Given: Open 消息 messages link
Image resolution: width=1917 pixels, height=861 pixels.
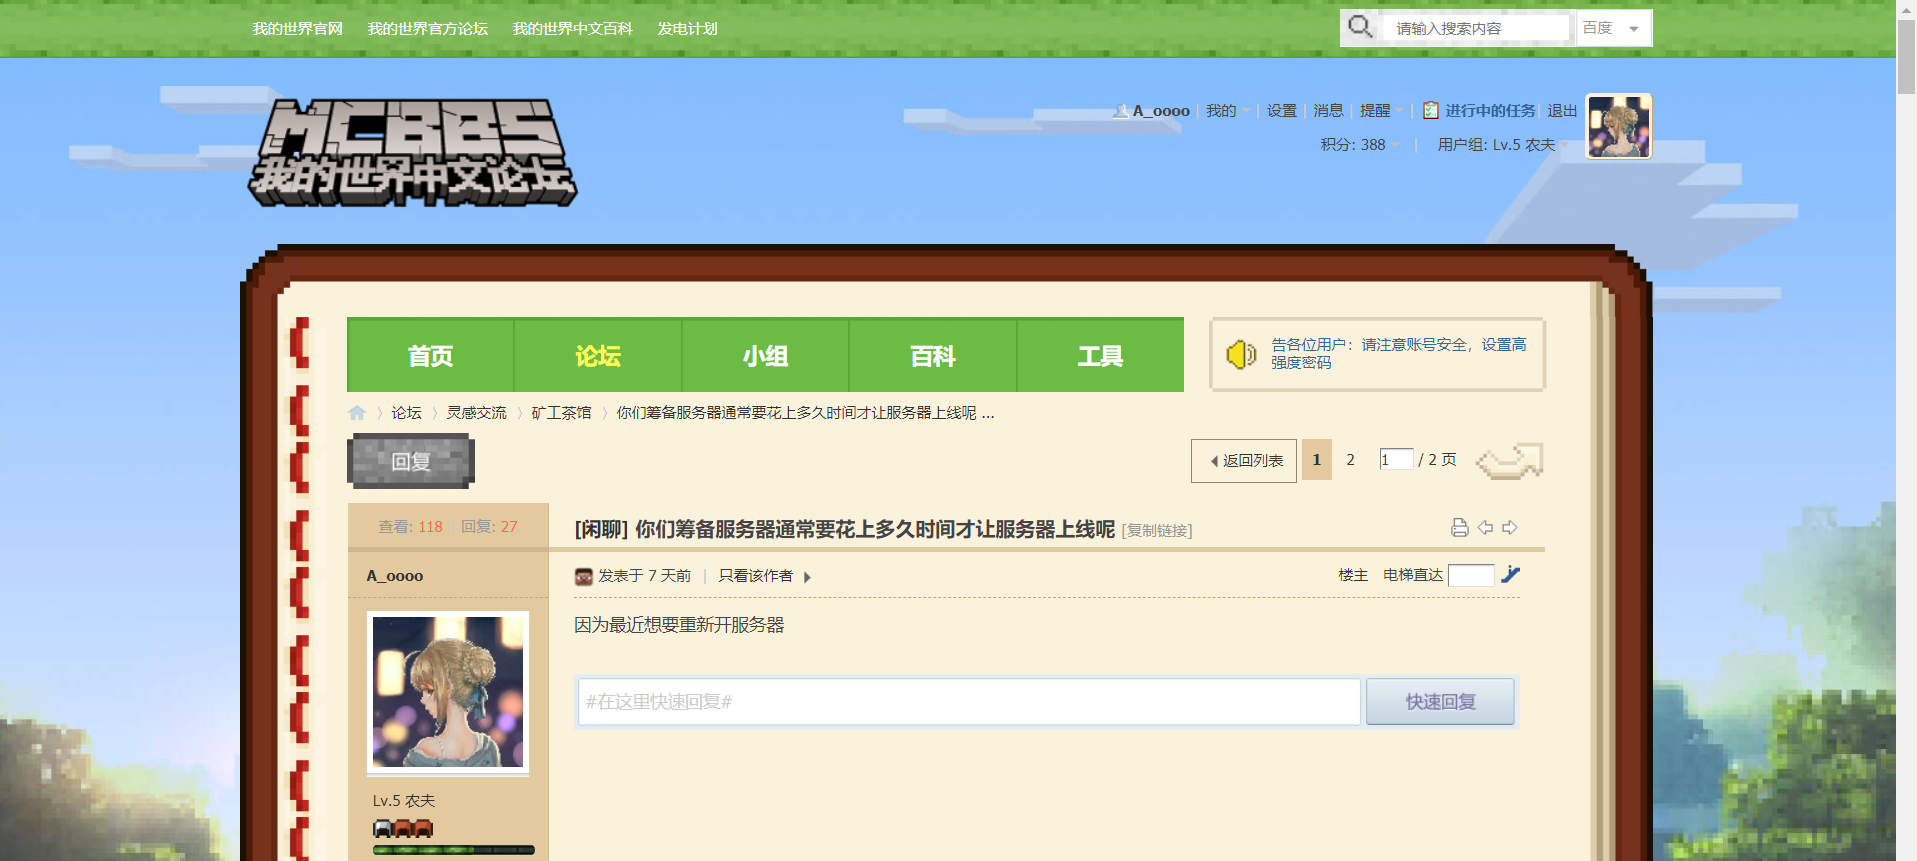Looking at the screenshot, I should click(1329, 111).
